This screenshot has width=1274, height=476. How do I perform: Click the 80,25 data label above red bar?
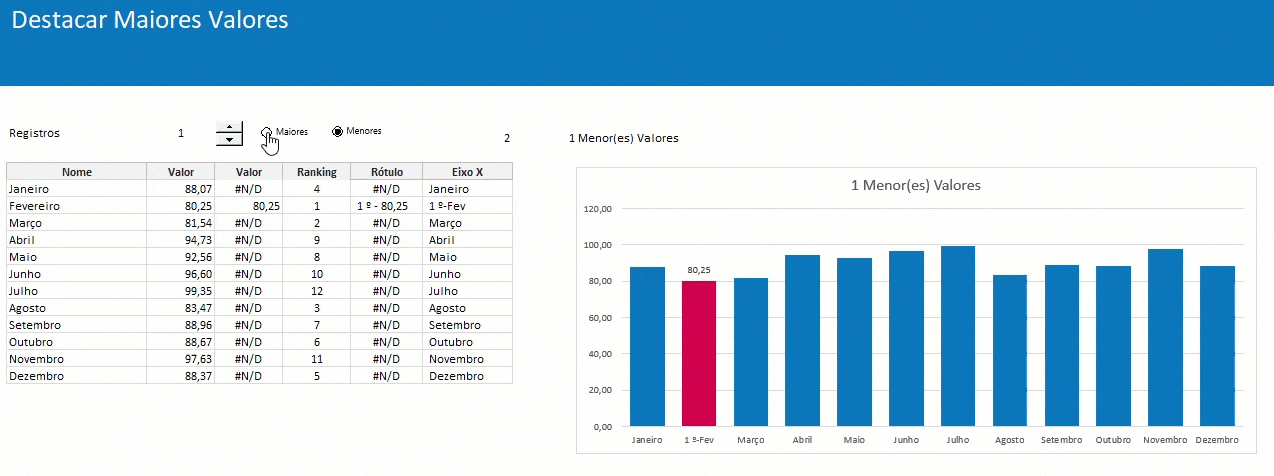699,270
